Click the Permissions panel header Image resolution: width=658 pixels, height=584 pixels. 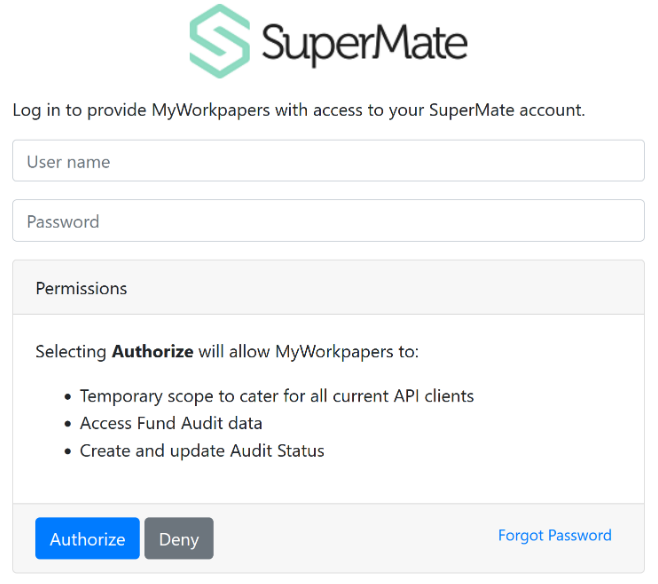click(328, 288)
